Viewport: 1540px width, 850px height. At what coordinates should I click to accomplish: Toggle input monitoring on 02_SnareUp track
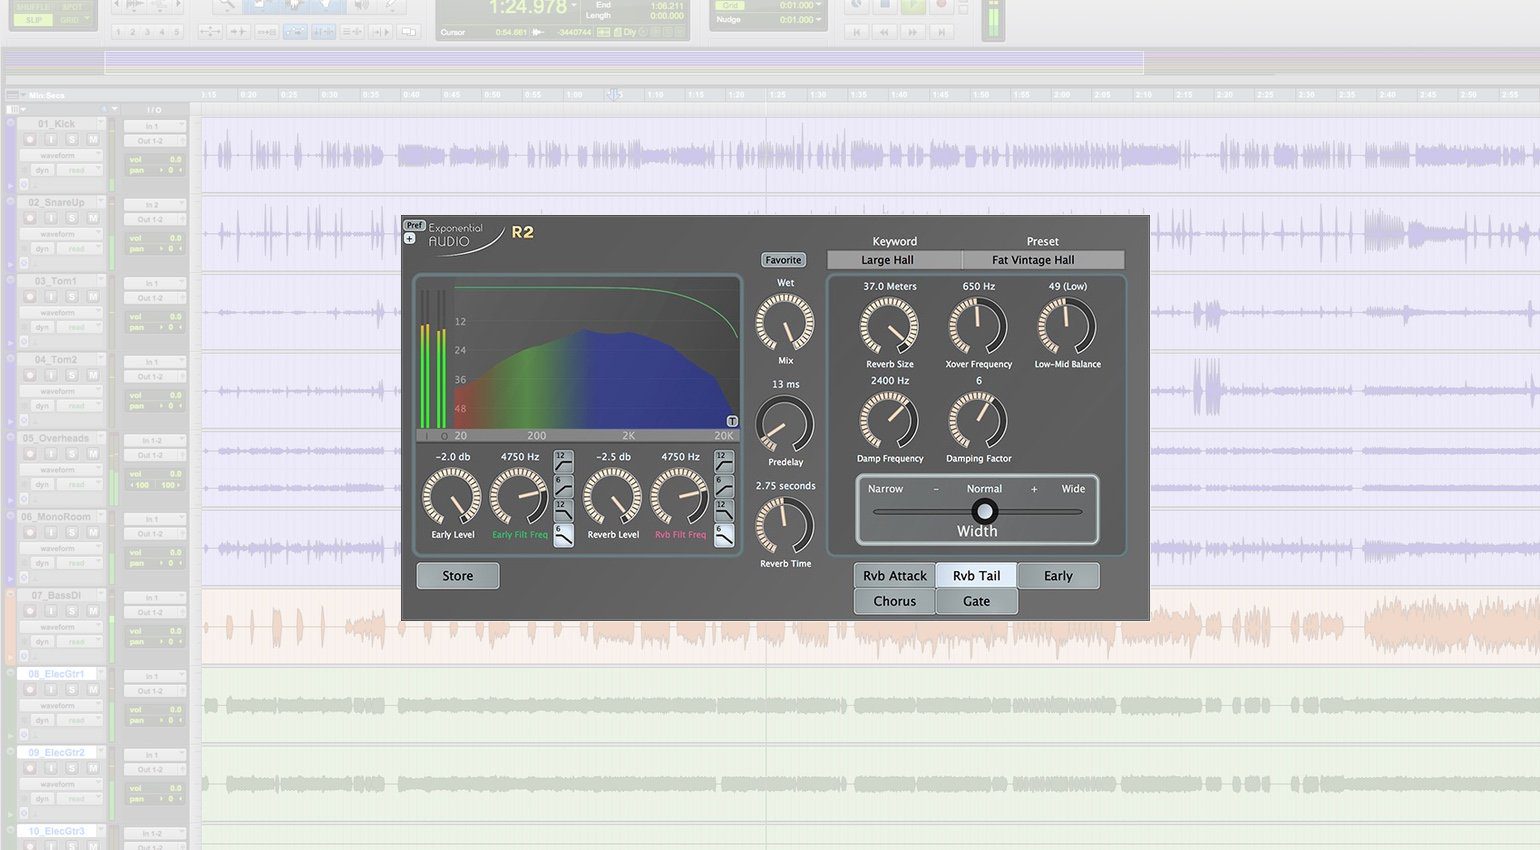pyautogui.click(x=51, y=218)
